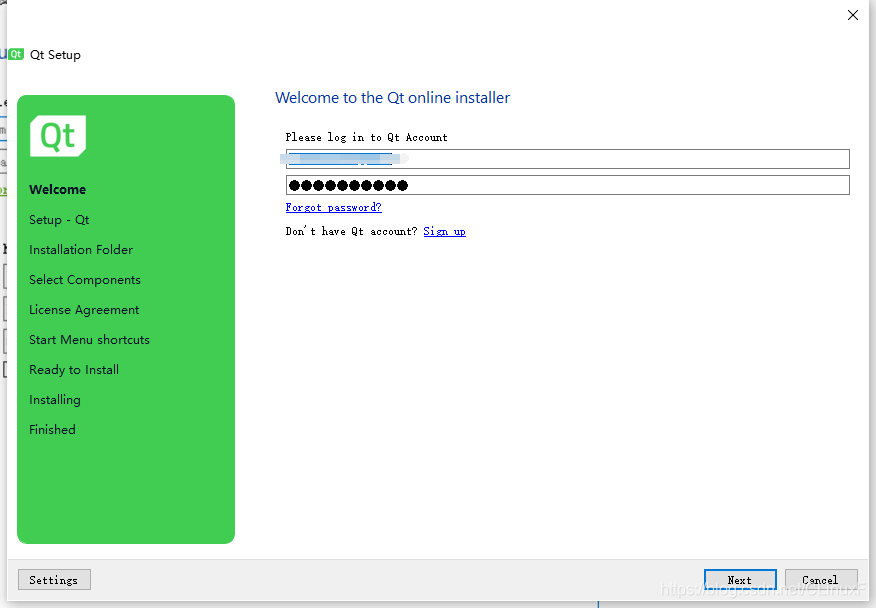
Task: Select the Installing step
Action: coord(55,400)
